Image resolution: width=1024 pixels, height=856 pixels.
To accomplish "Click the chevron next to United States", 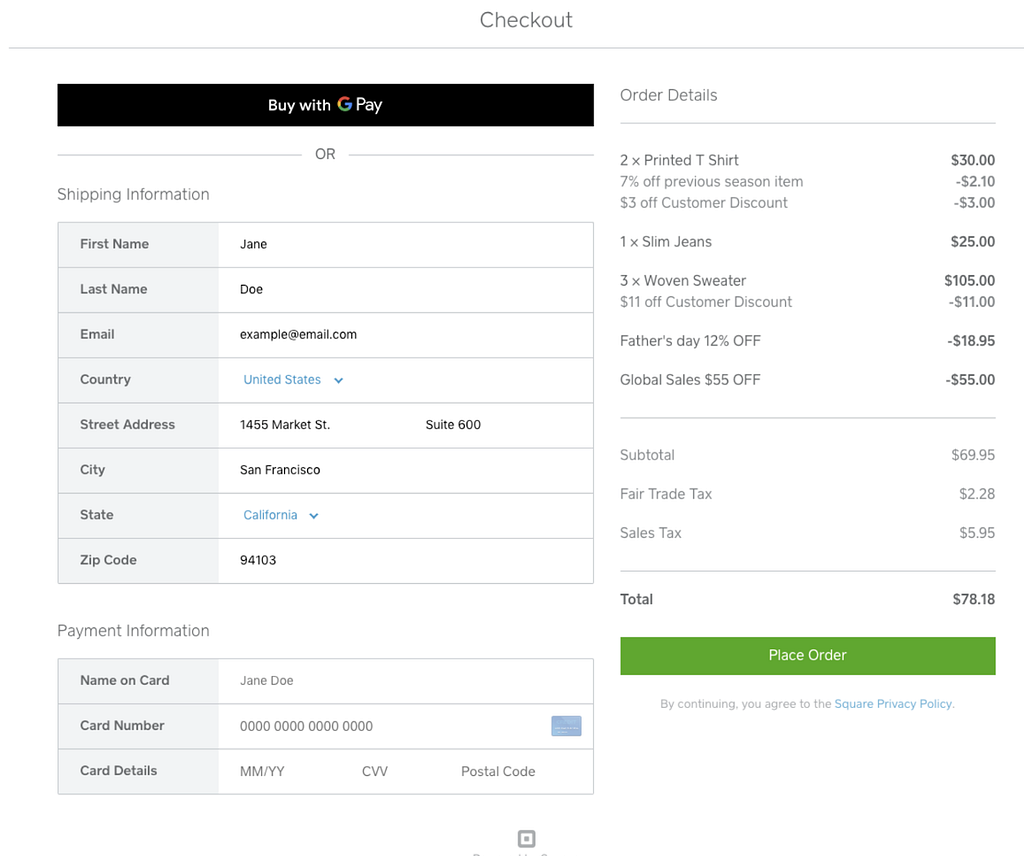I will [x=338, y=380].
